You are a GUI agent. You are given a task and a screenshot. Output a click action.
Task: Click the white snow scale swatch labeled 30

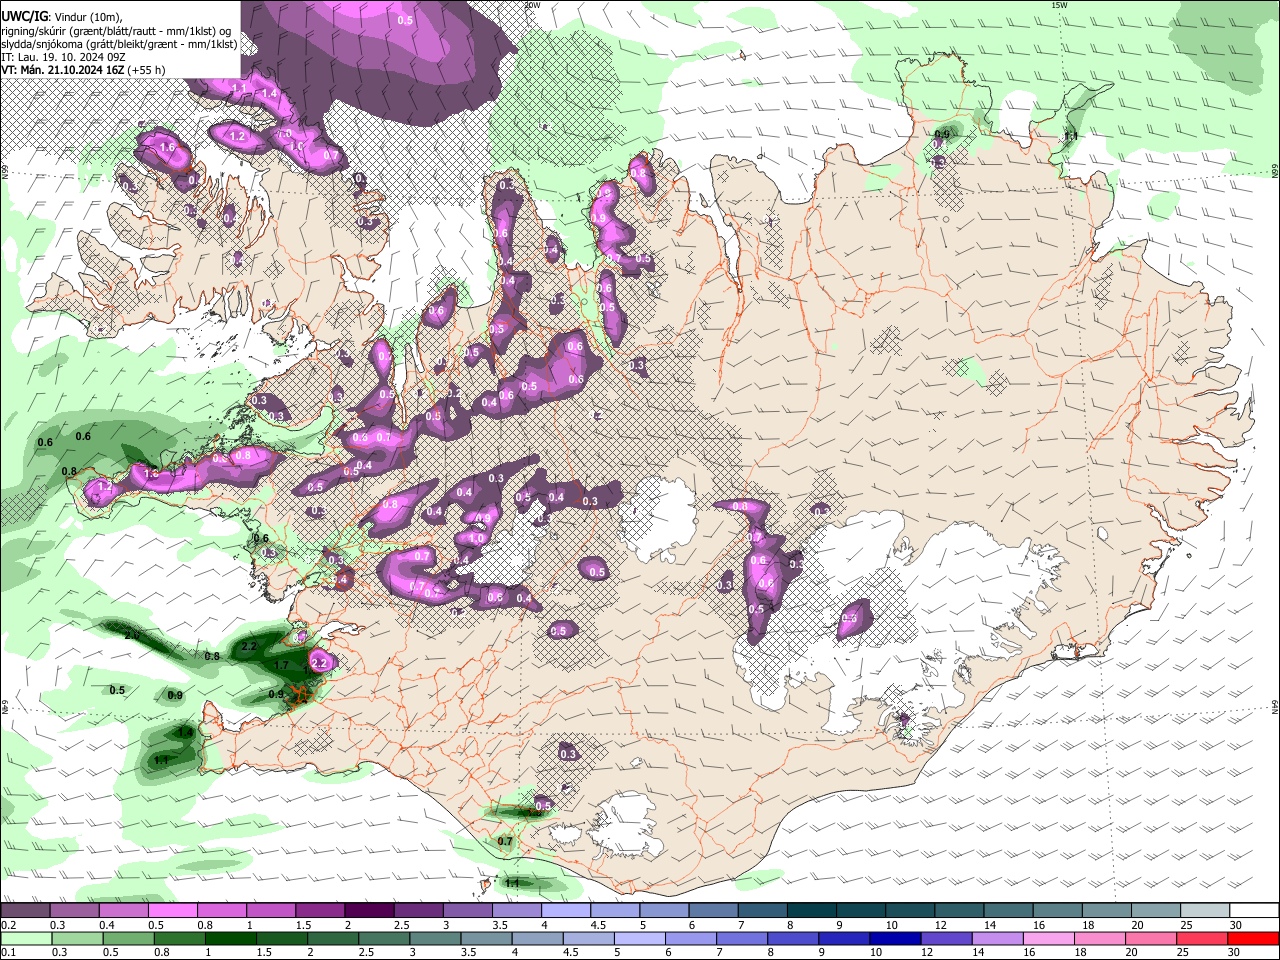pyautogui.click(x=1254, y=910)
